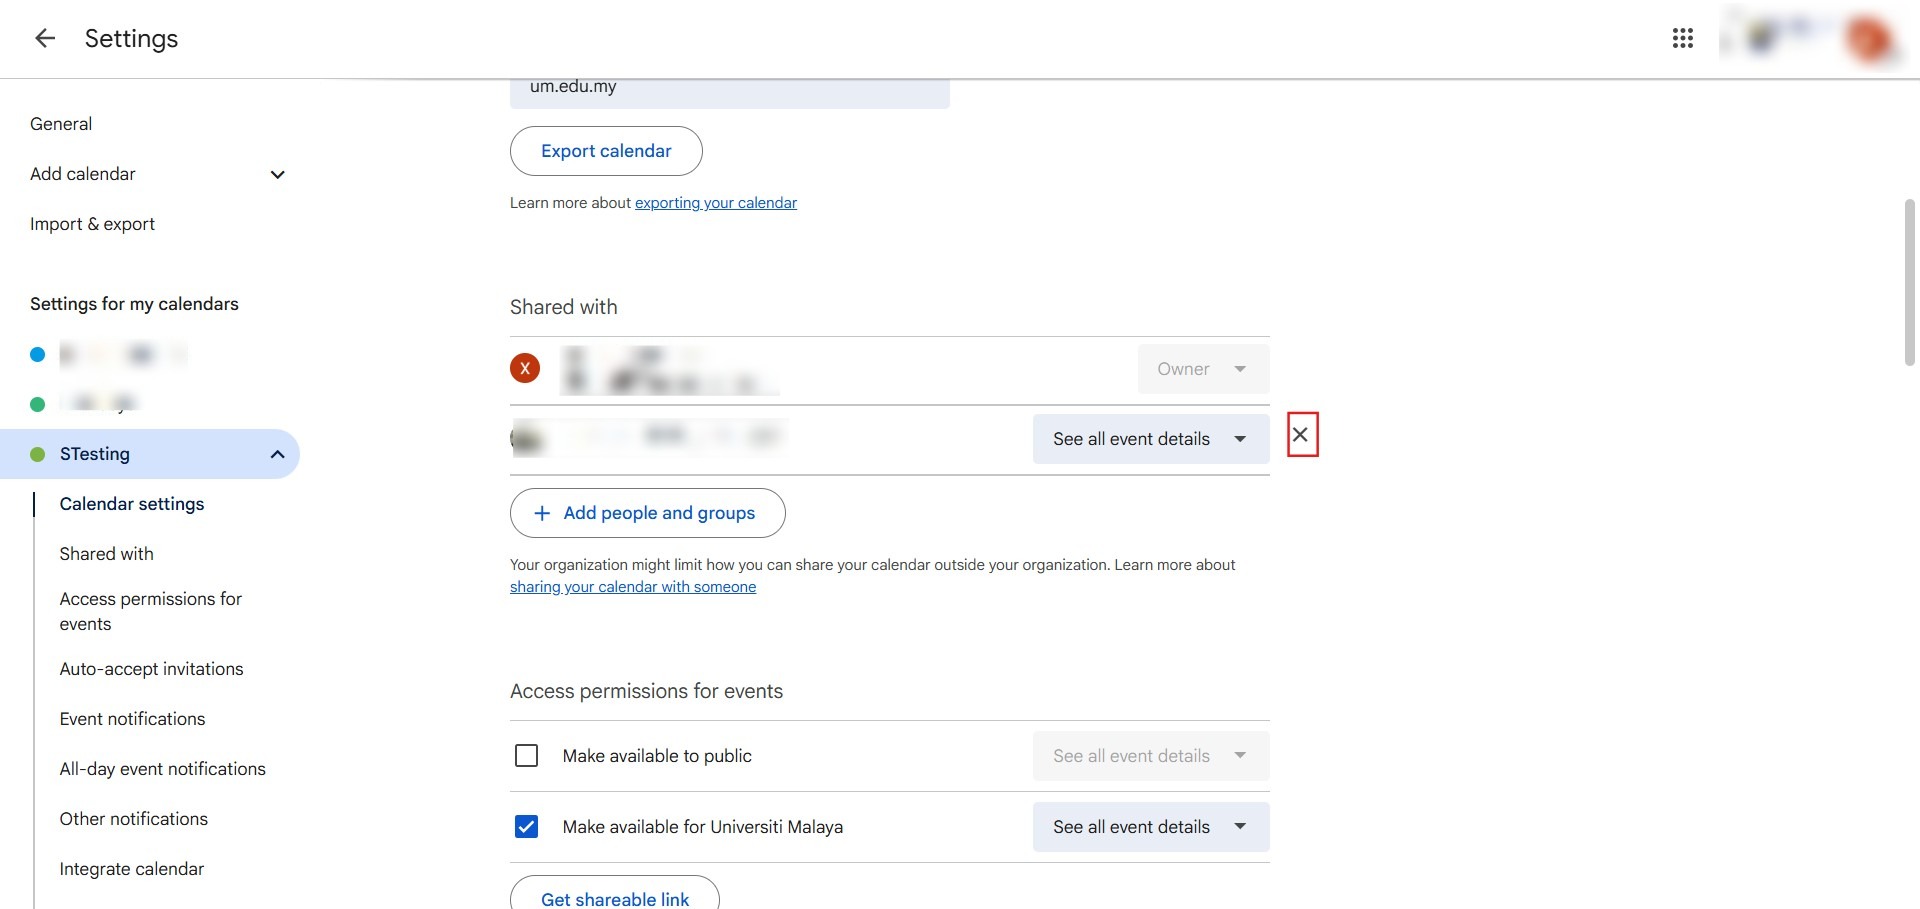Uncheck Make available for Universiti Malaya

526,827
